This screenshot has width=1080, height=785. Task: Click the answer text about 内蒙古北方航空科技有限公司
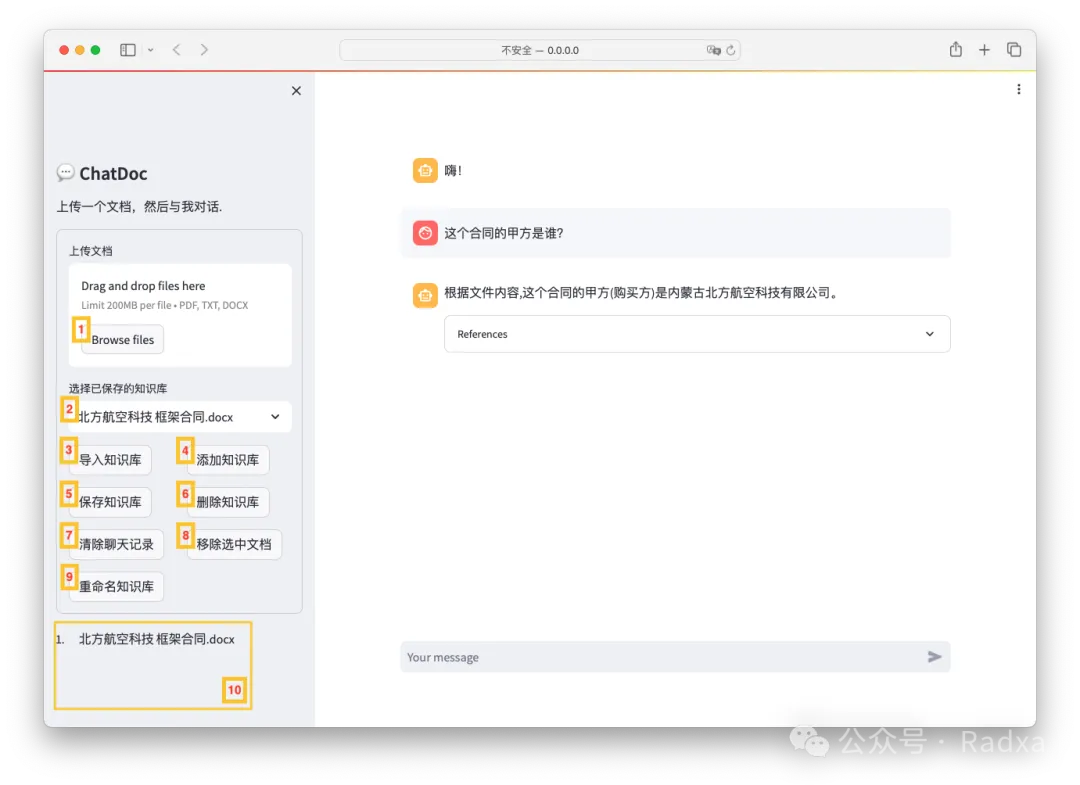point(642,293)
